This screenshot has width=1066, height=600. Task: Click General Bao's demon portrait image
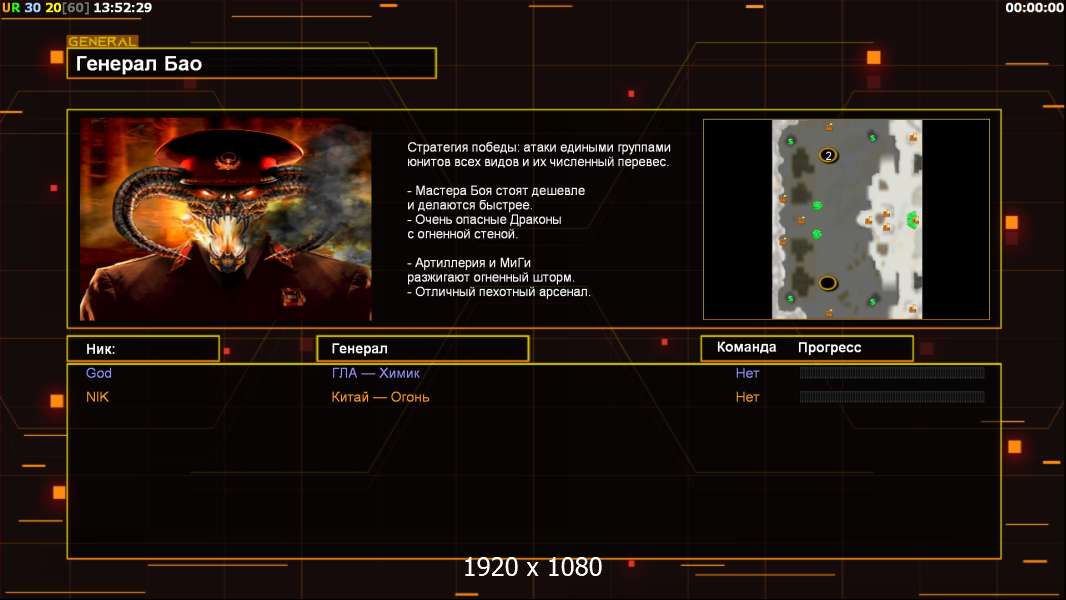coord(226,219)
